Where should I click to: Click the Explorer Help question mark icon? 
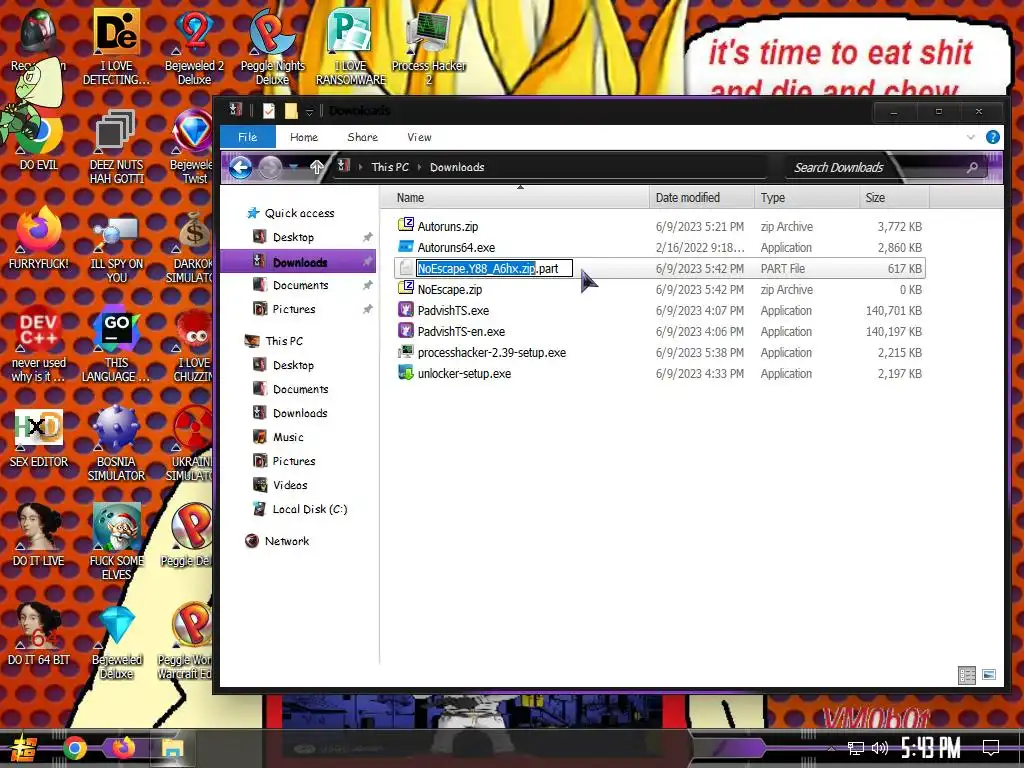(x=992, y=137)
